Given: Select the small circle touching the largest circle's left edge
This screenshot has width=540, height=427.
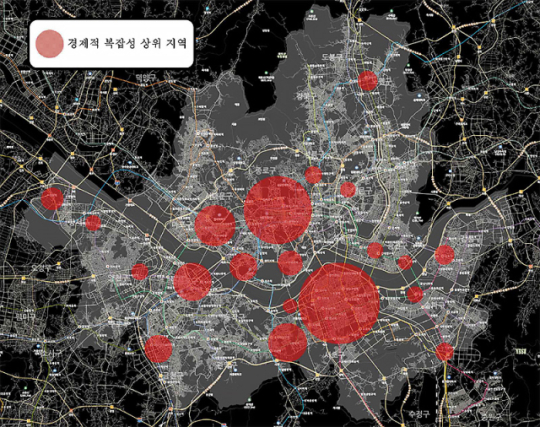Looking at the screenshot, I should click(290, 306).
